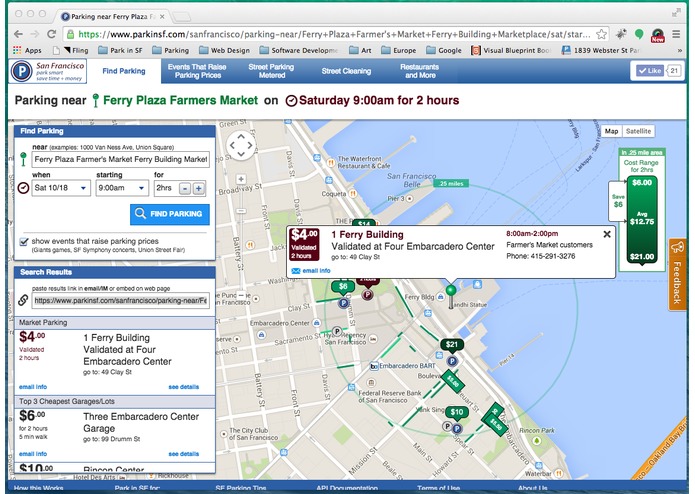Click the clock icon in page heading
Image resolution: width=695 pixels, height=494 pixels.
(291, 101)
